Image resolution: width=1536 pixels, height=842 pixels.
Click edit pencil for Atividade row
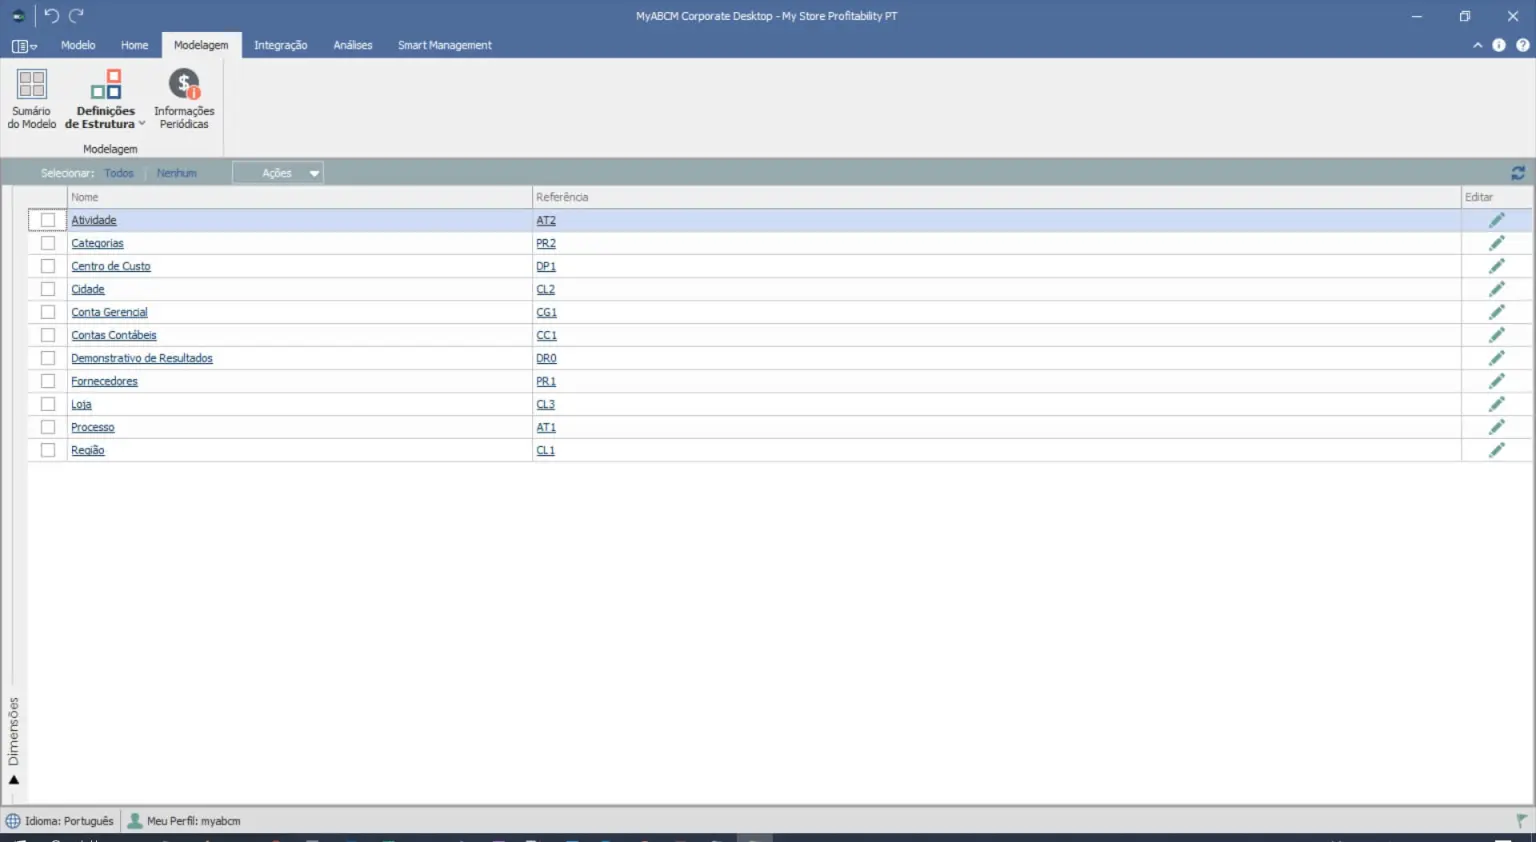coord(1496,220)
